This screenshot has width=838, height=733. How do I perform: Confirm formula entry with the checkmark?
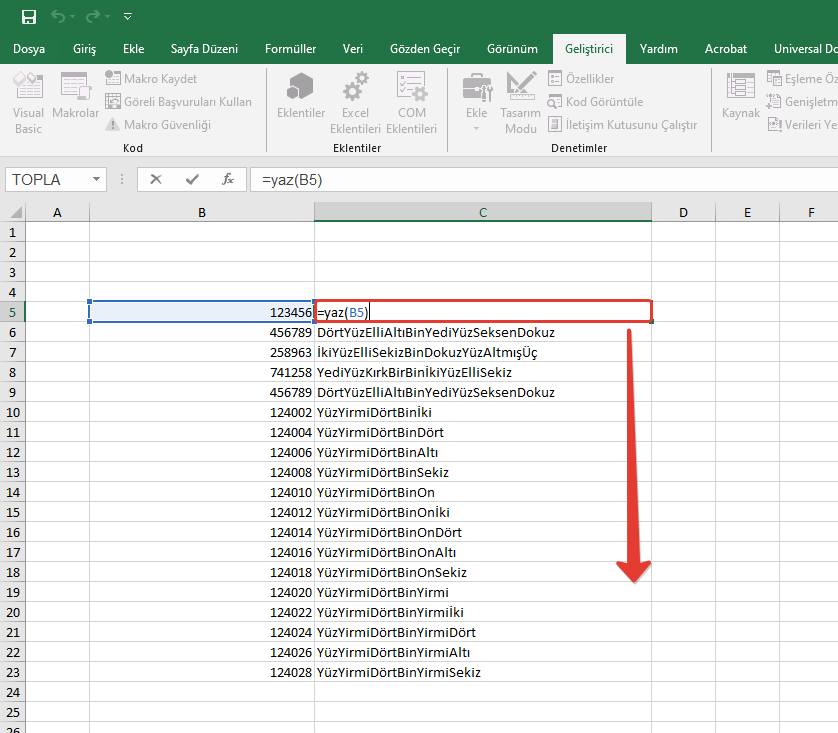coord(192,180)
